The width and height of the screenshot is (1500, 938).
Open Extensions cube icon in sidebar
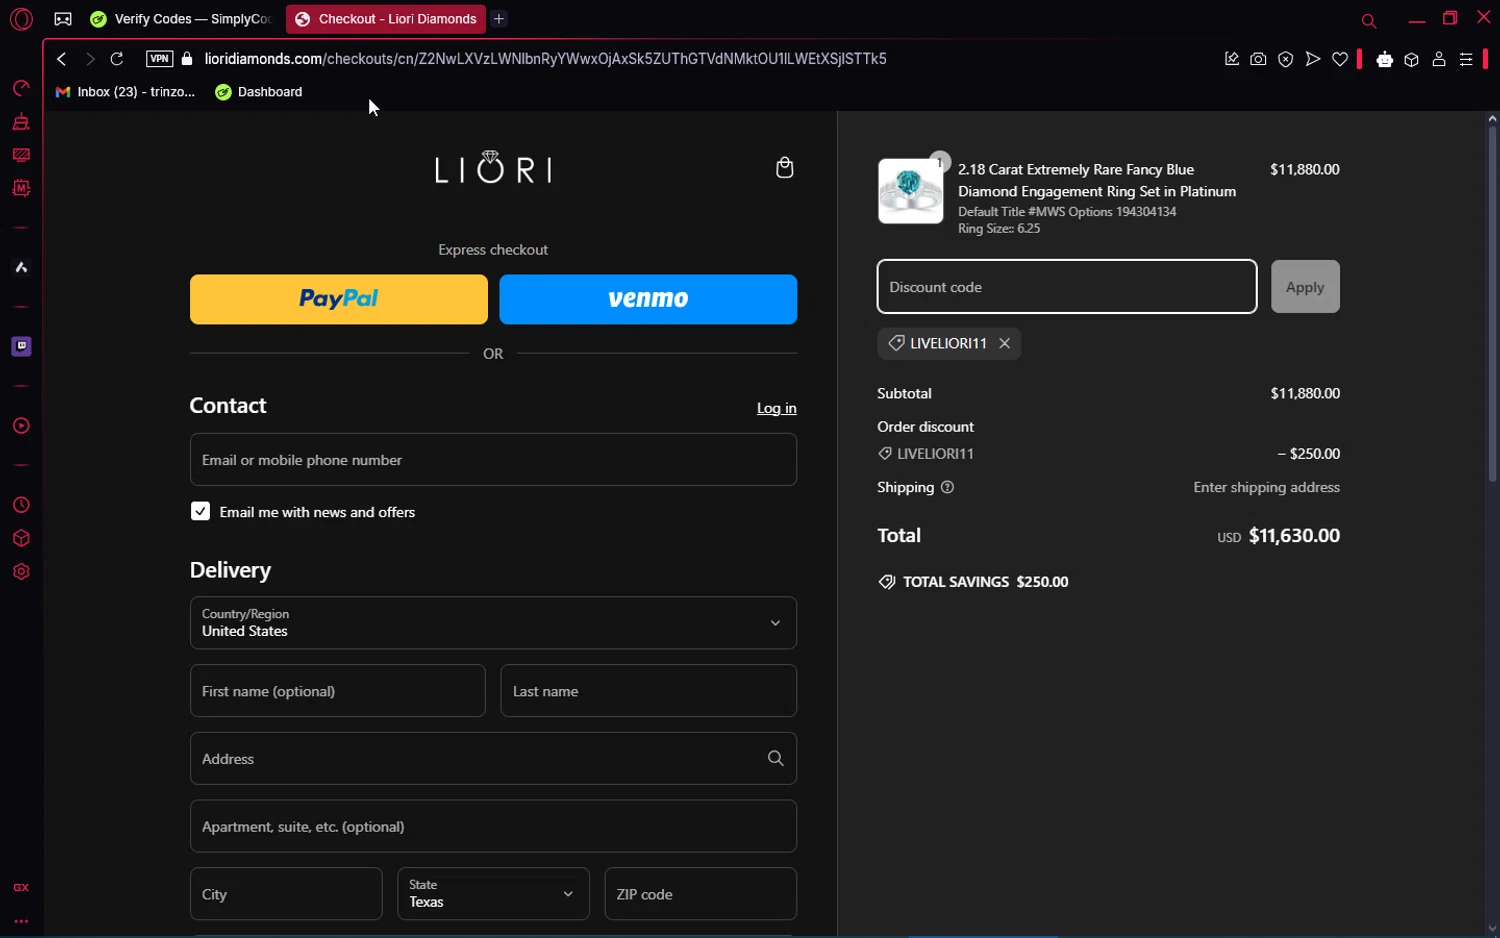click(21, 538)
